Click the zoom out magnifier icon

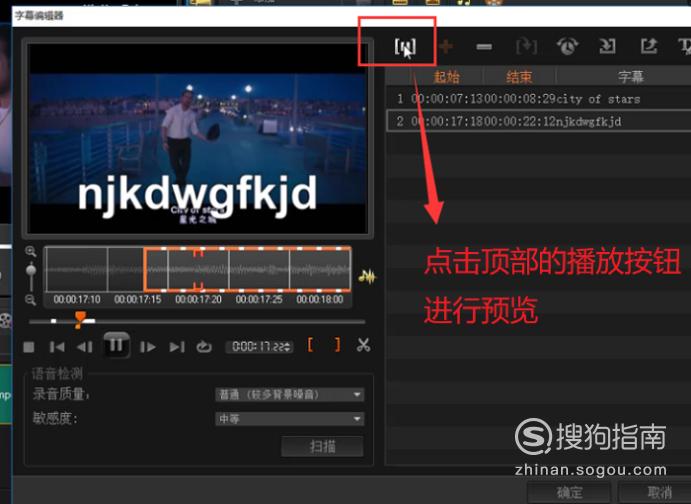click(30, 300)
